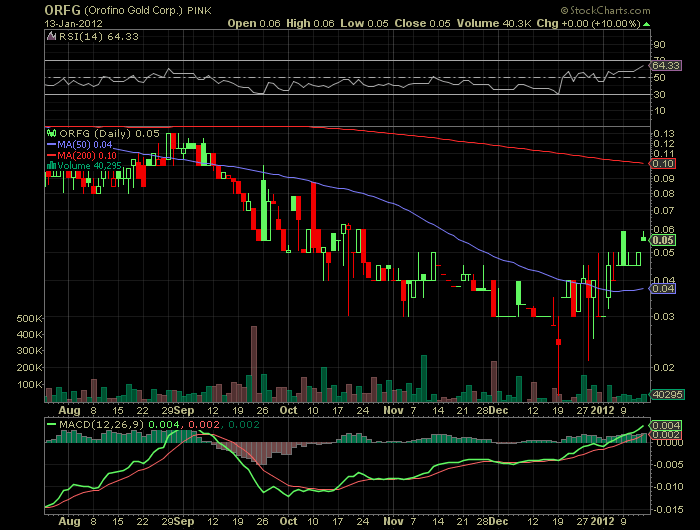Image resolution: width=700 pixels, height=530 pixels.
Task: Click the -0.005 MACD axis label
Action: tap(668, 465)
